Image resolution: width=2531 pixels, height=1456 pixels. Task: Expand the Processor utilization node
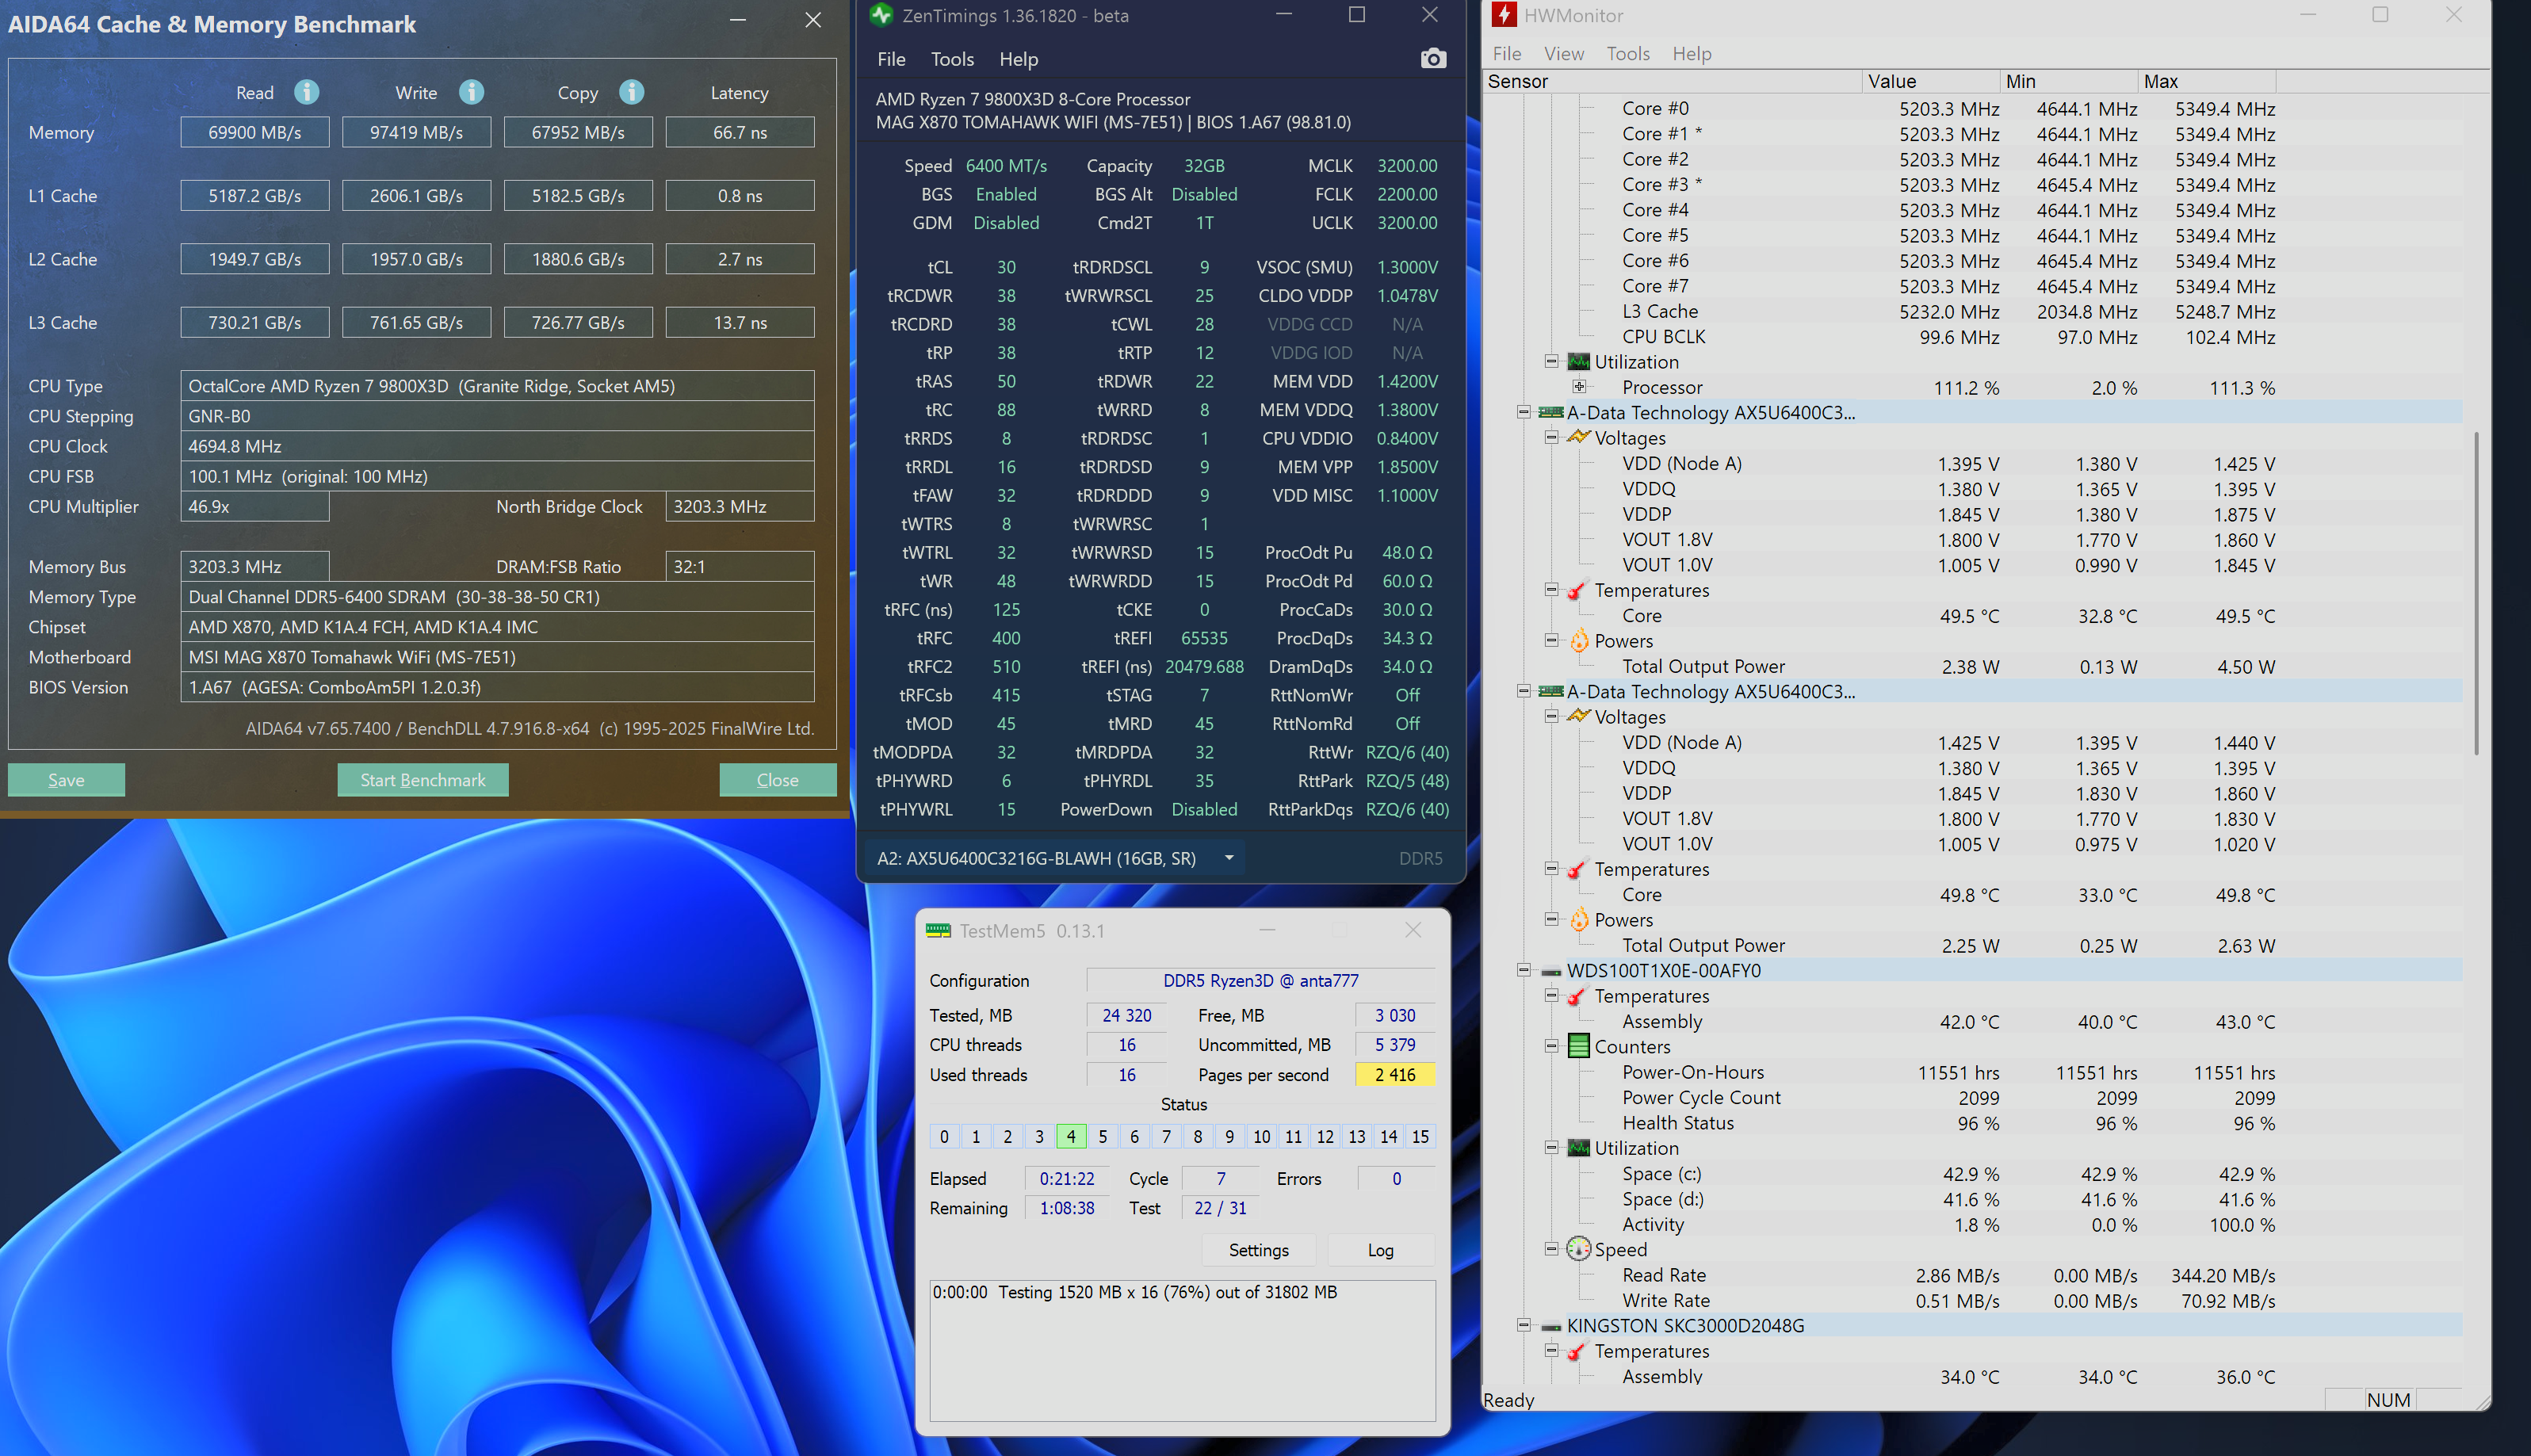(1579, 387)
